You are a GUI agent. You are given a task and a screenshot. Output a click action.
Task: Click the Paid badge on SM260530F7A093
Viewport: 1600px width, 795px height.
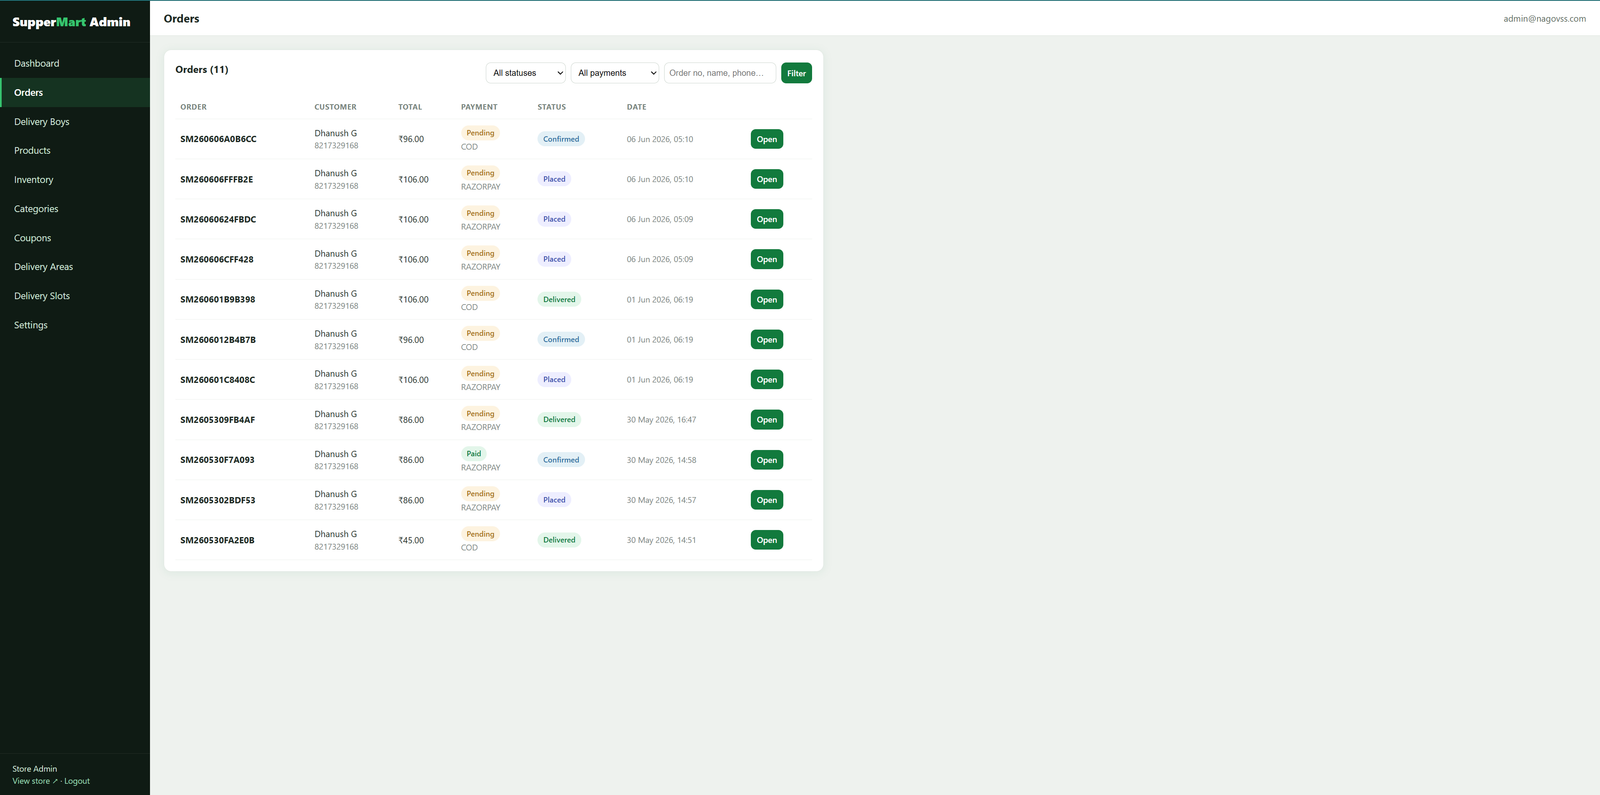tap(474, 453)
